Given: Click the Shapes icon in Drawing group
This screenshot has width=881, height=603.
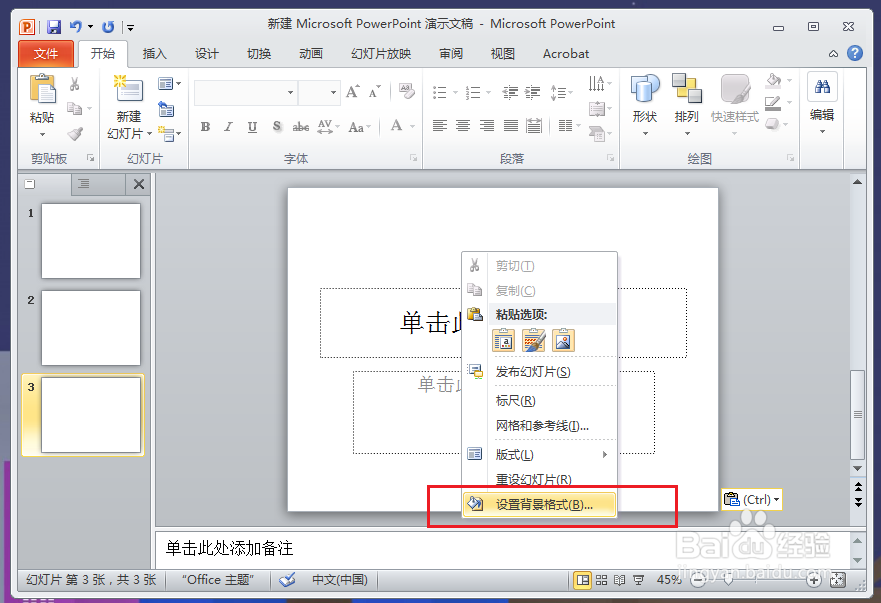Looking at the screenshot, I should [x=644, y=89].
